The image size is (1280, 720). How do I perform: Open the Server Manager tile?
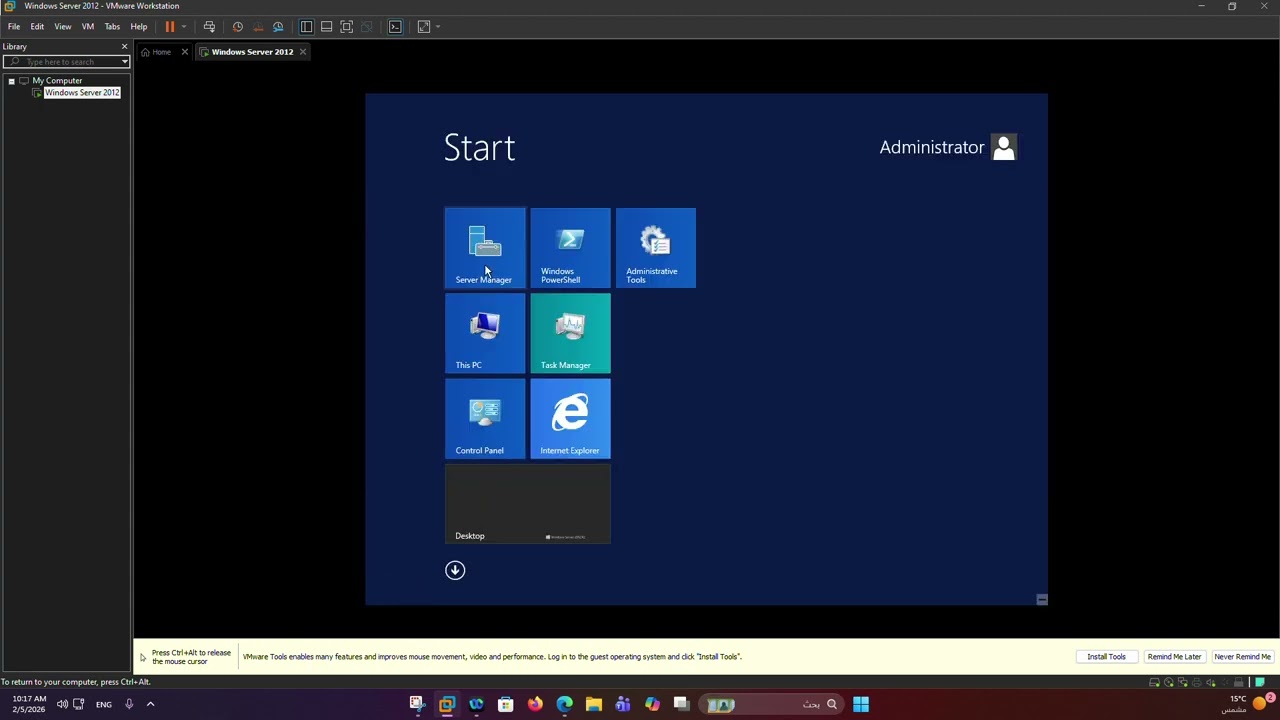click(485, 248)
